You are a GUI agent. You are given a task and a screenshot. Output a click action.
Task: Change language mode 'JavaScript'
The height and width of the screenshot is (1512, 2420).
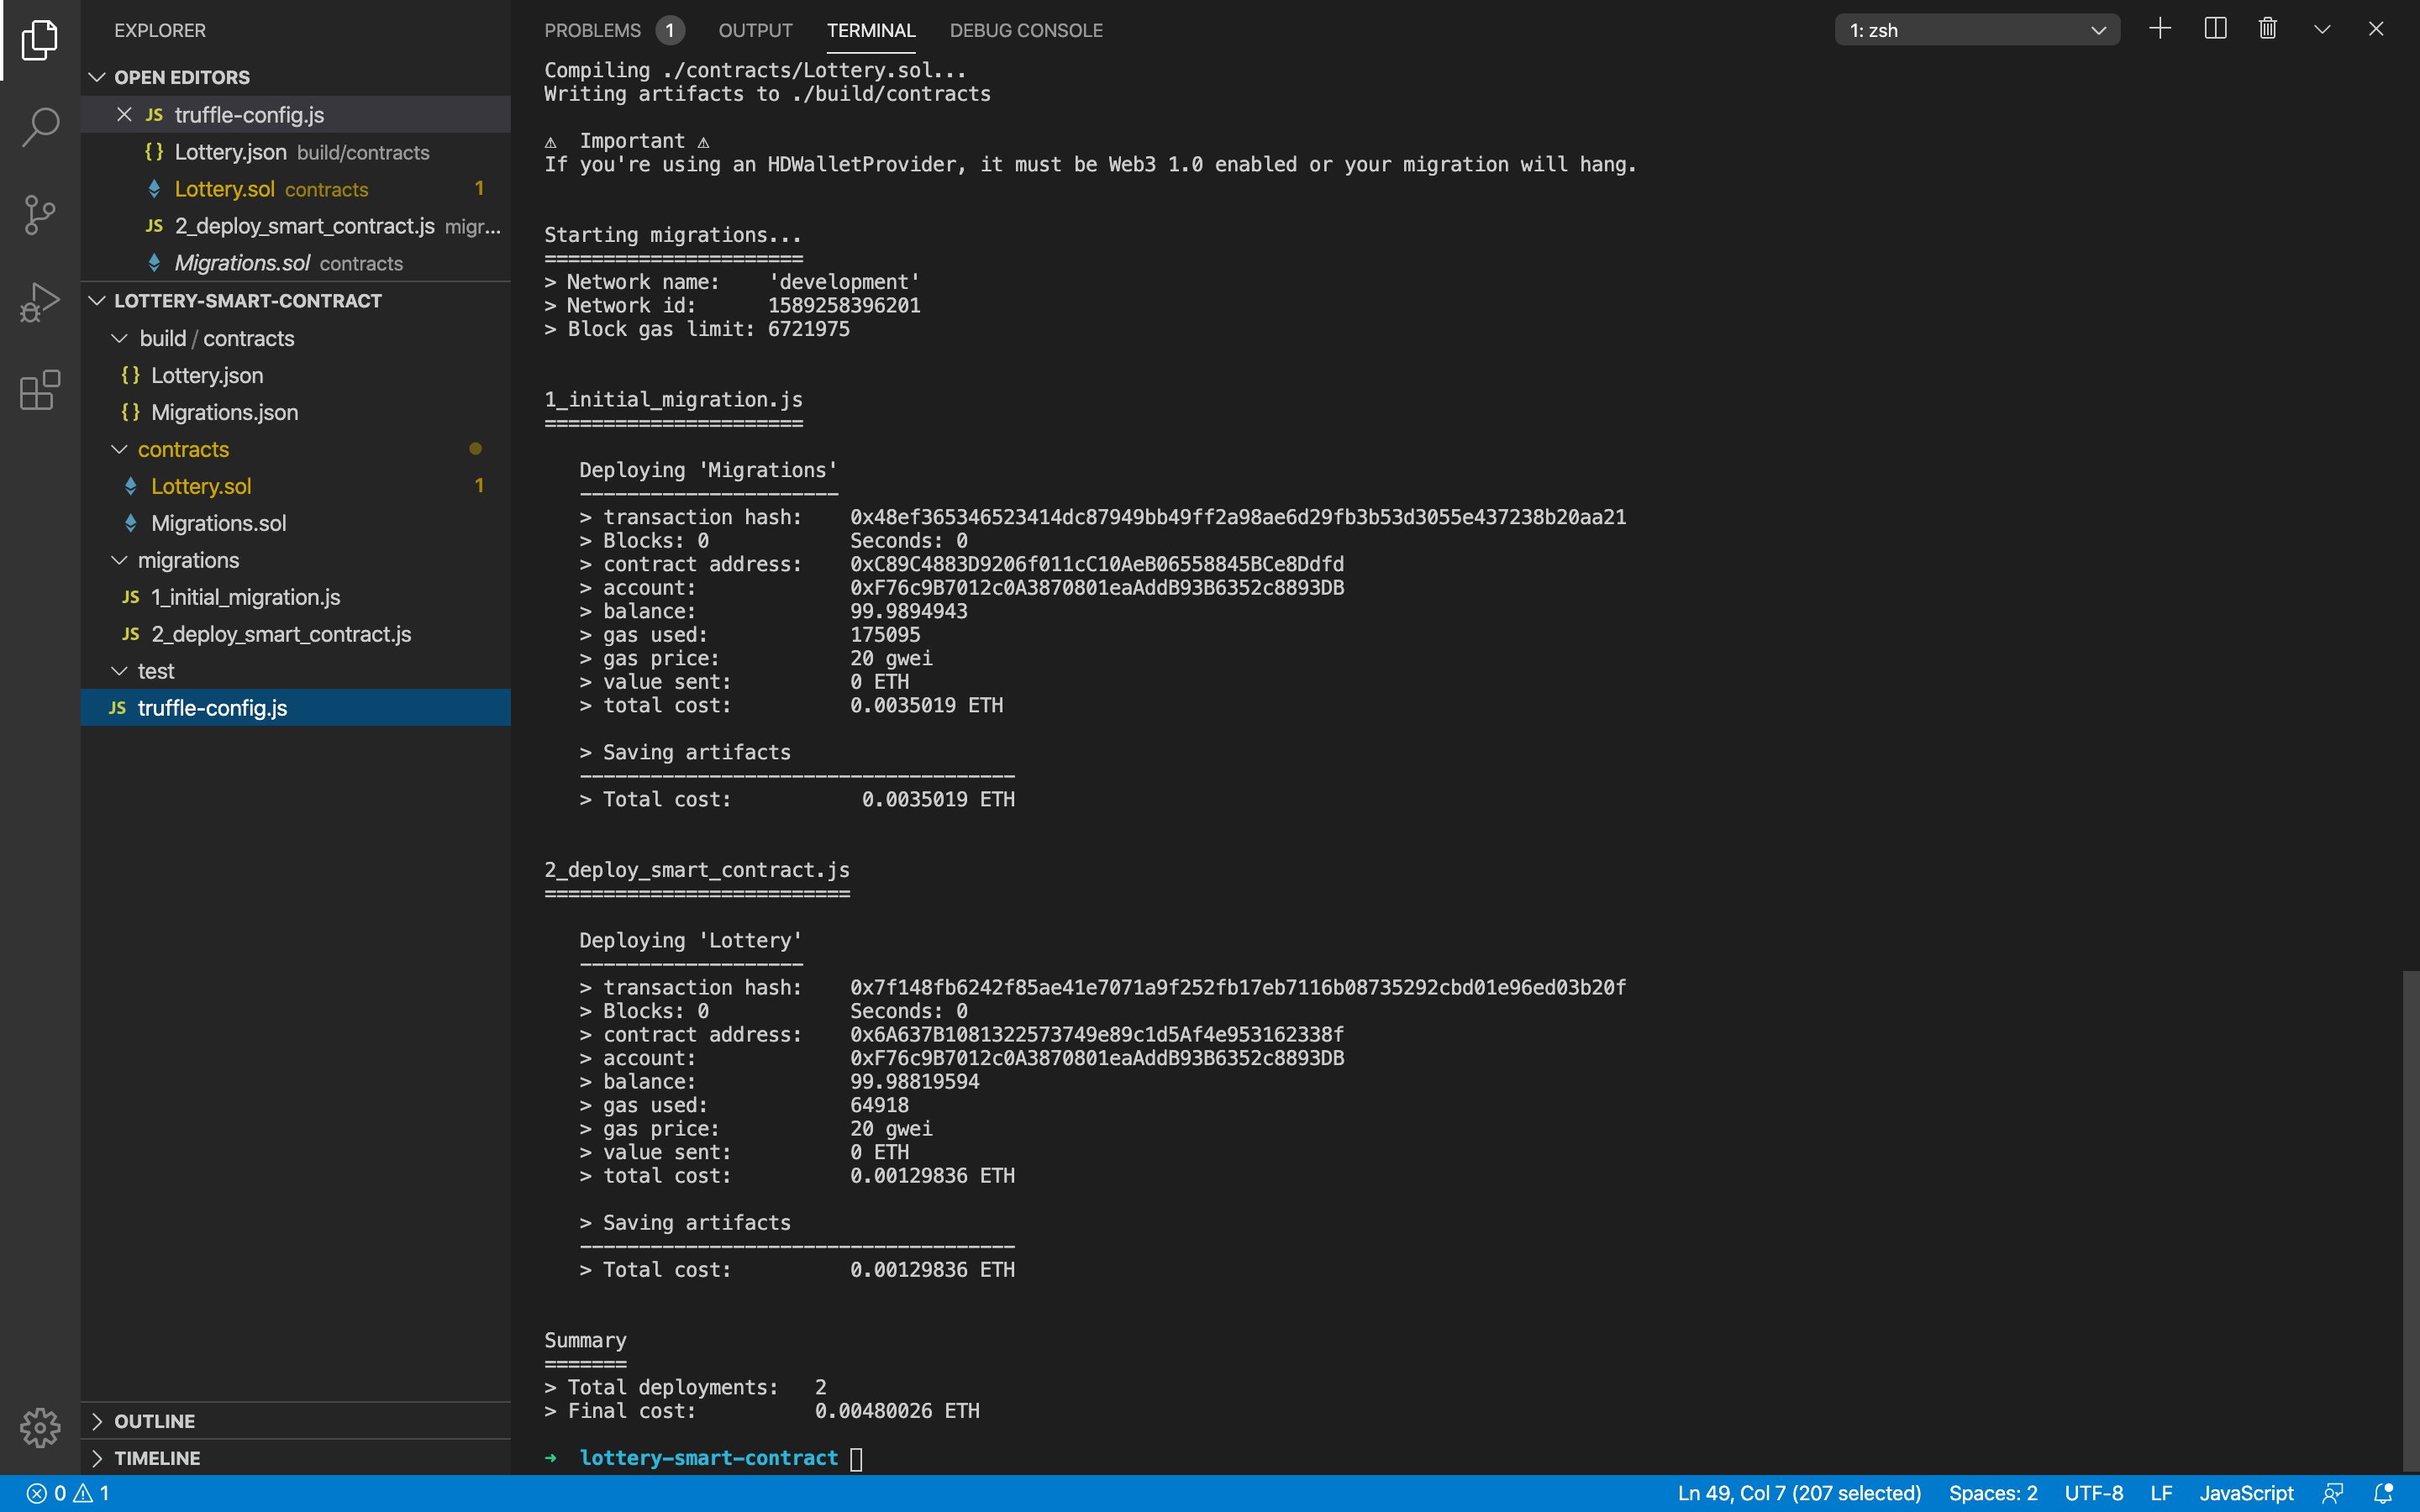(x=2246, y=1493)
